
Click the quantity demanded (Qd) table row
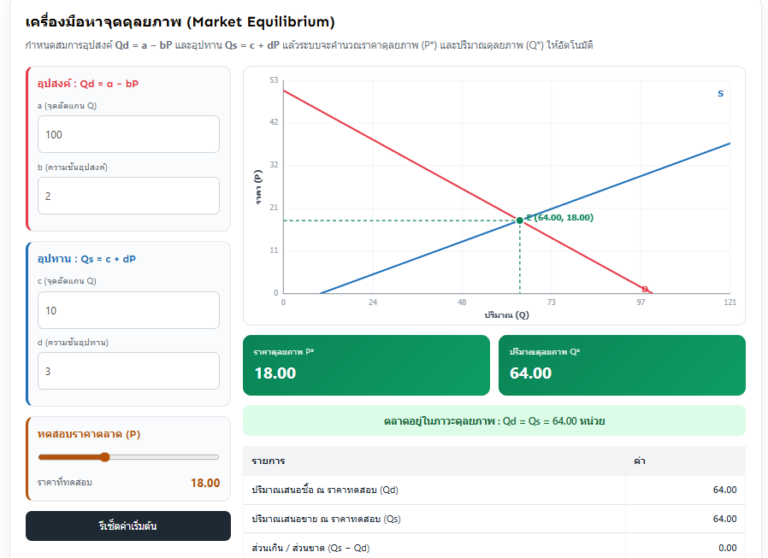494,490
